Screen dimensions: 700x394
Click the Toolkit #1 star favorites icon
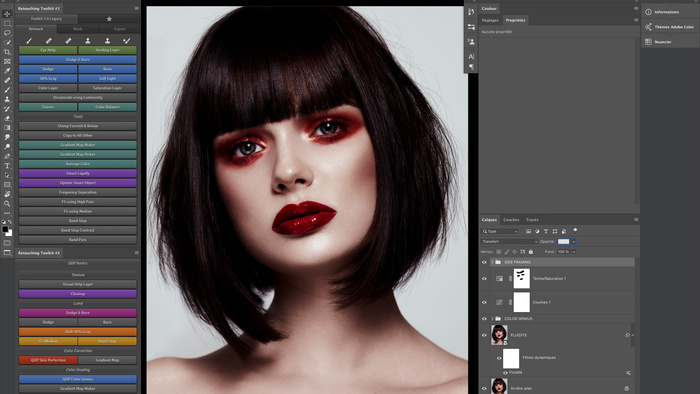point(109,19)
